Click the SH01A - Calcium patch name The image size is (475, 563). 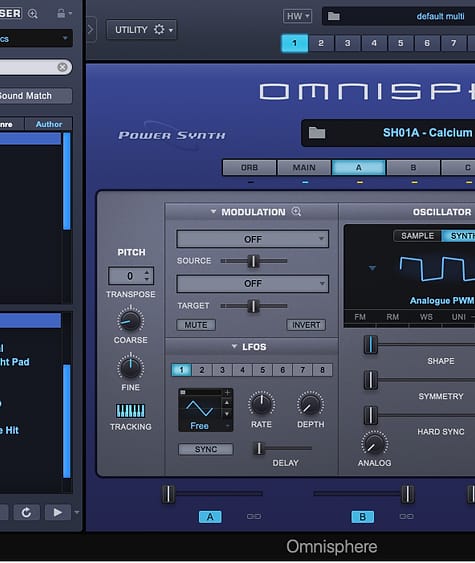tap(427, 133)
